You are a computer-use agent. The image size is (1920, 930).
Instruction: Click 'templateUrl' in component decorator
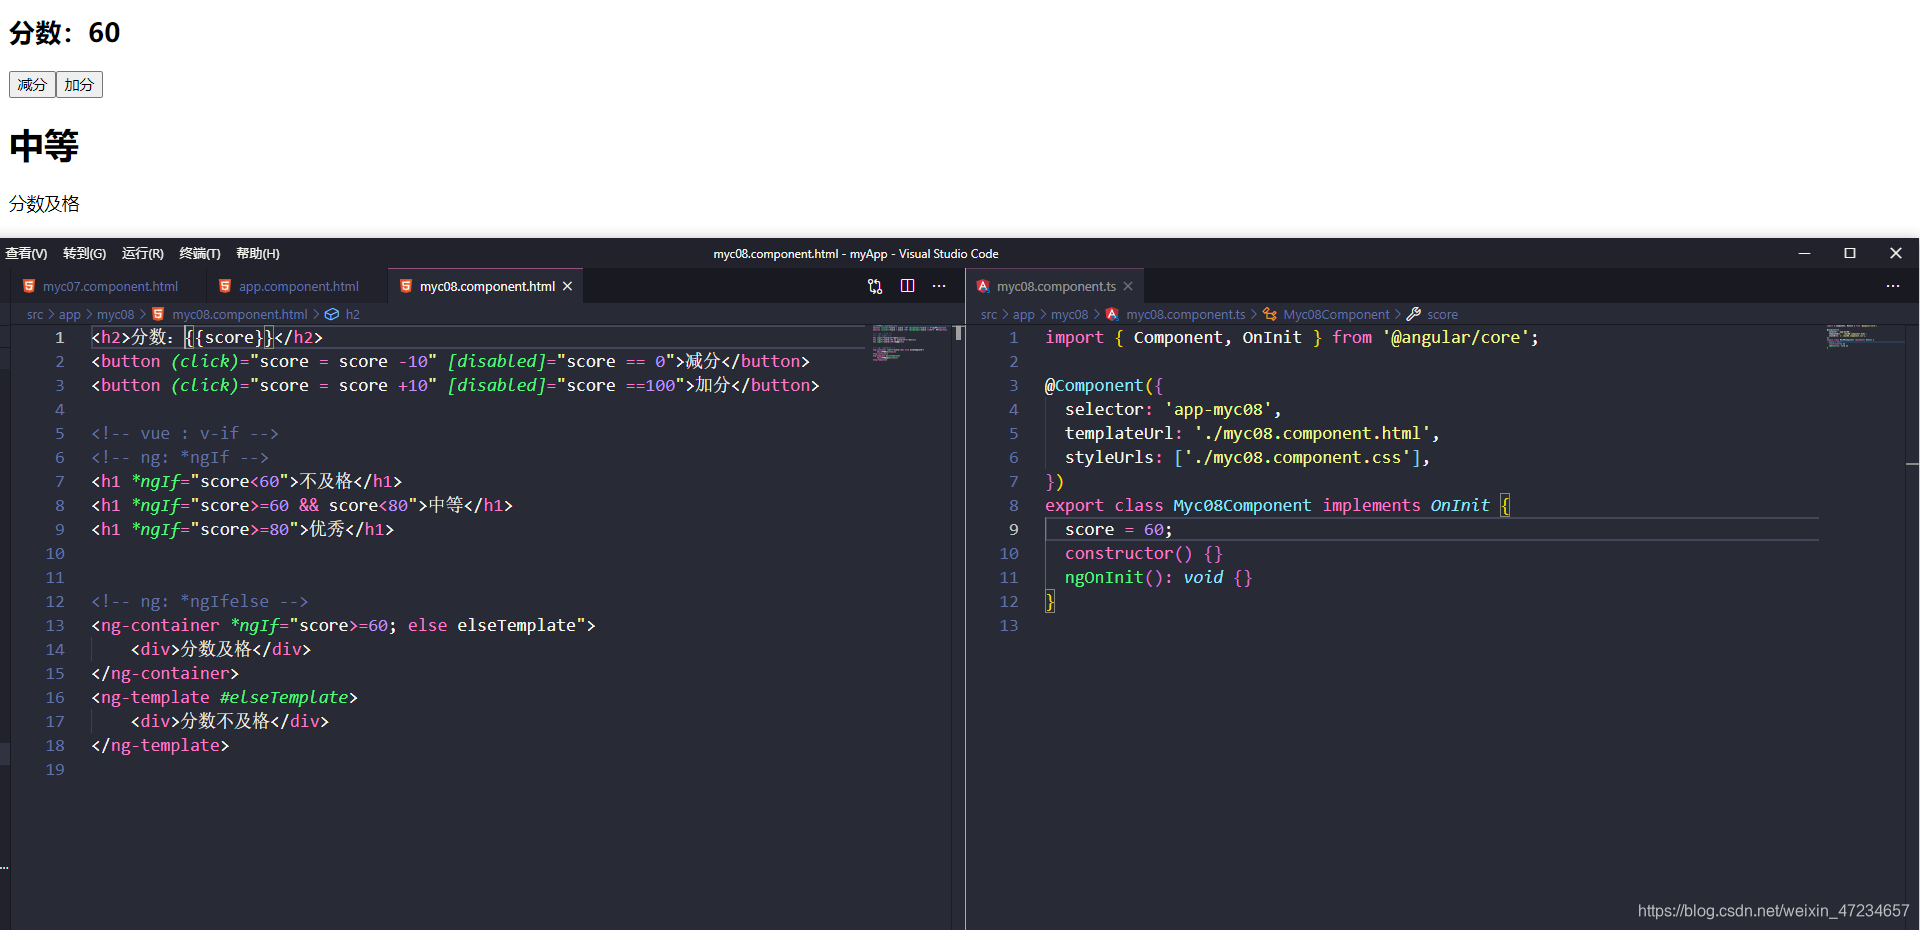point(1118,434)
